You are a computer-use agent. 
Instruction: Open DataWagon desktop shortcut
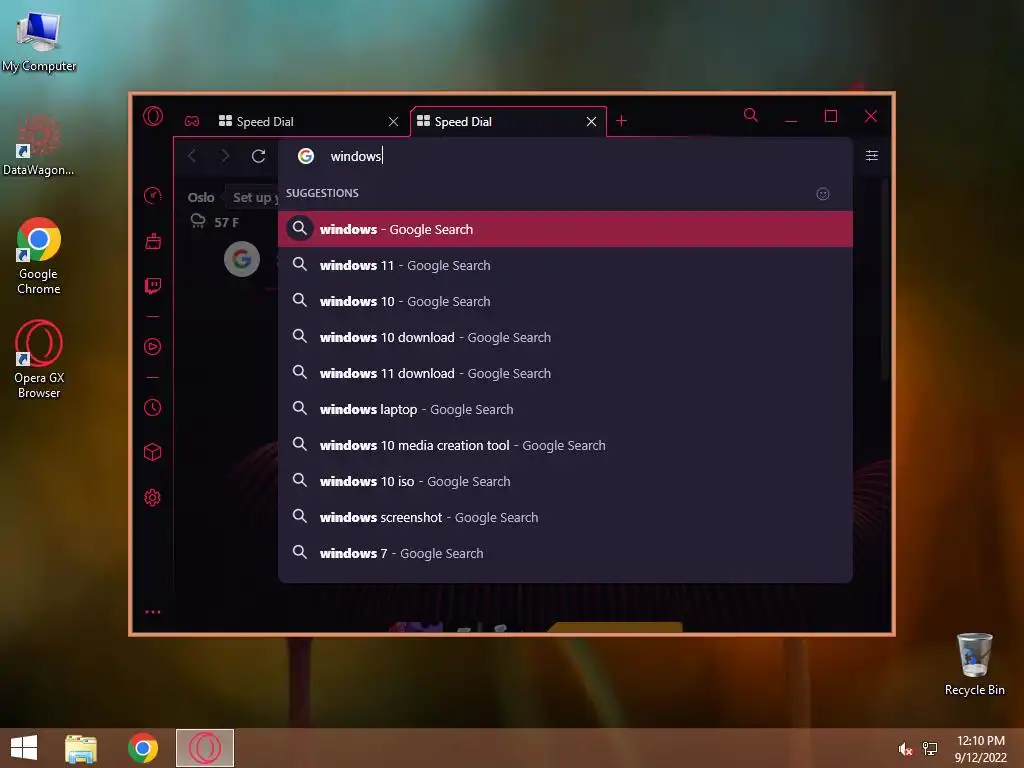[x=39, y=145]
